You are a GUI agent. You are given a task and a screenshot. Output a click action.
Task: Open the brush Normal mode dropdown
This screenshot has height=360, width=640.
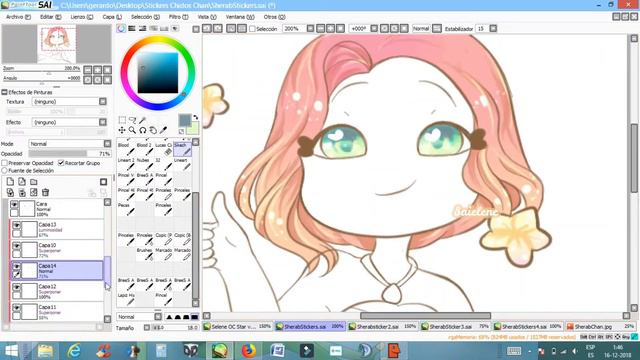[x=158, y=317]
